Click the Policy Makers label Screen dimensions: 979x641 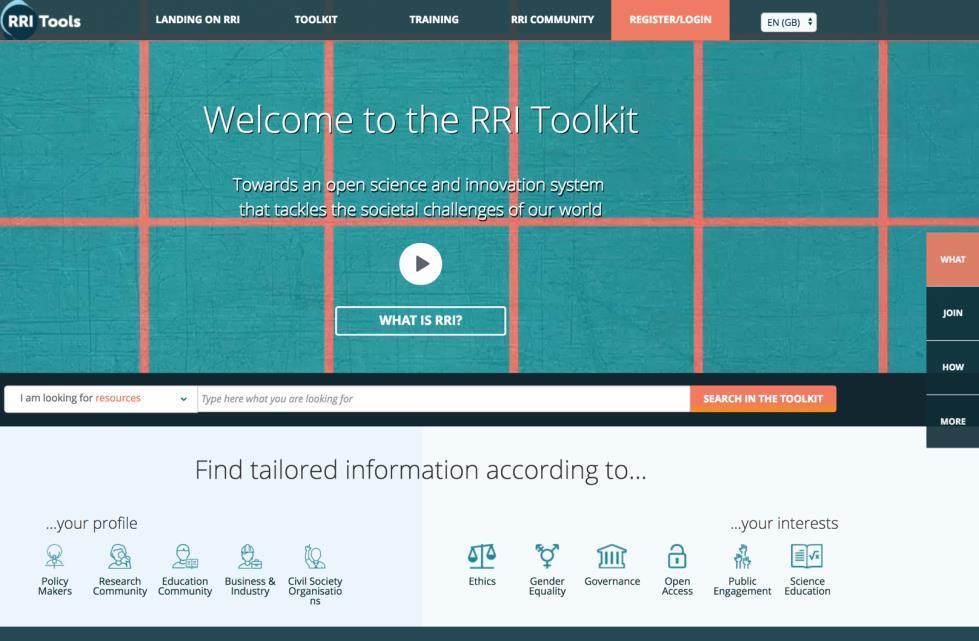pyautogui.click(x=55, y=586)
